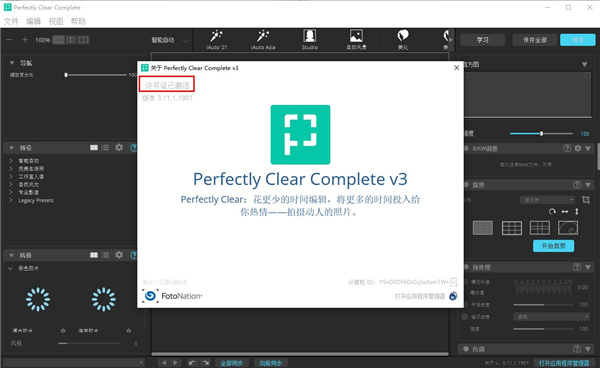Click help icon in RAW调整 header

(x=567, y=148)
